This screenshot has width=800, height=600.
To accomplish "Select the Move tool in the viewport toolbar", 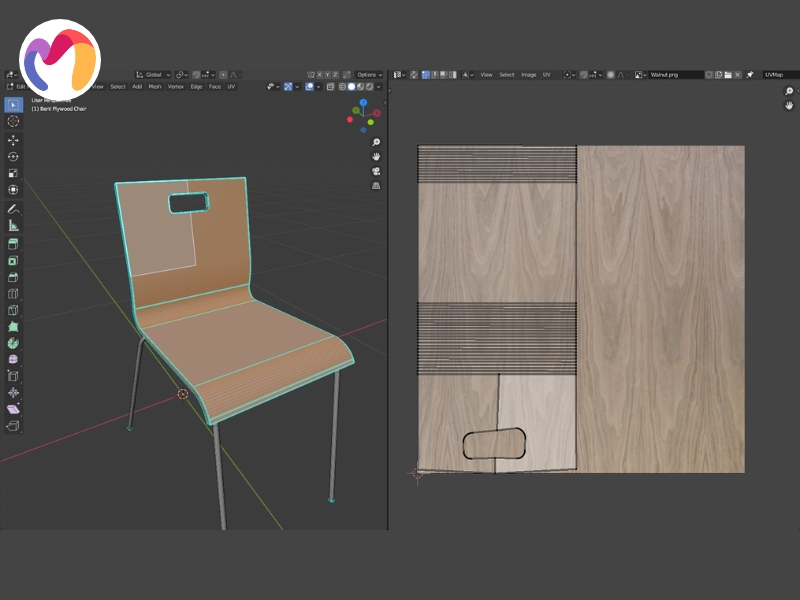I will tap(12, 139).
